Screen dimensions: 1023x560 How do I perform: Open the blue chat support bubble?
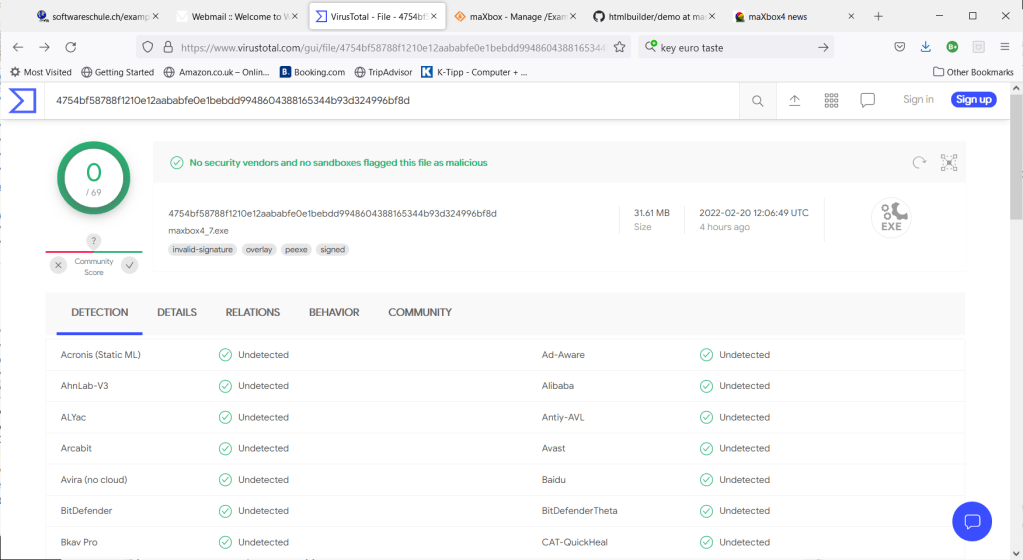pyautogui.click(x=971, y=521)
